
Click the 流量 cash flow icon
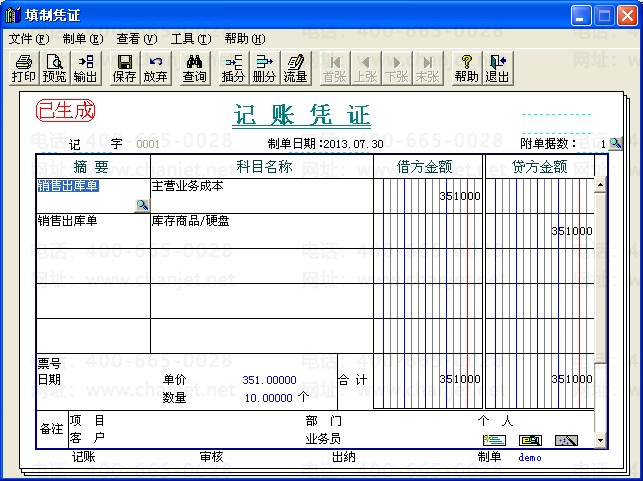pos(295,68)
